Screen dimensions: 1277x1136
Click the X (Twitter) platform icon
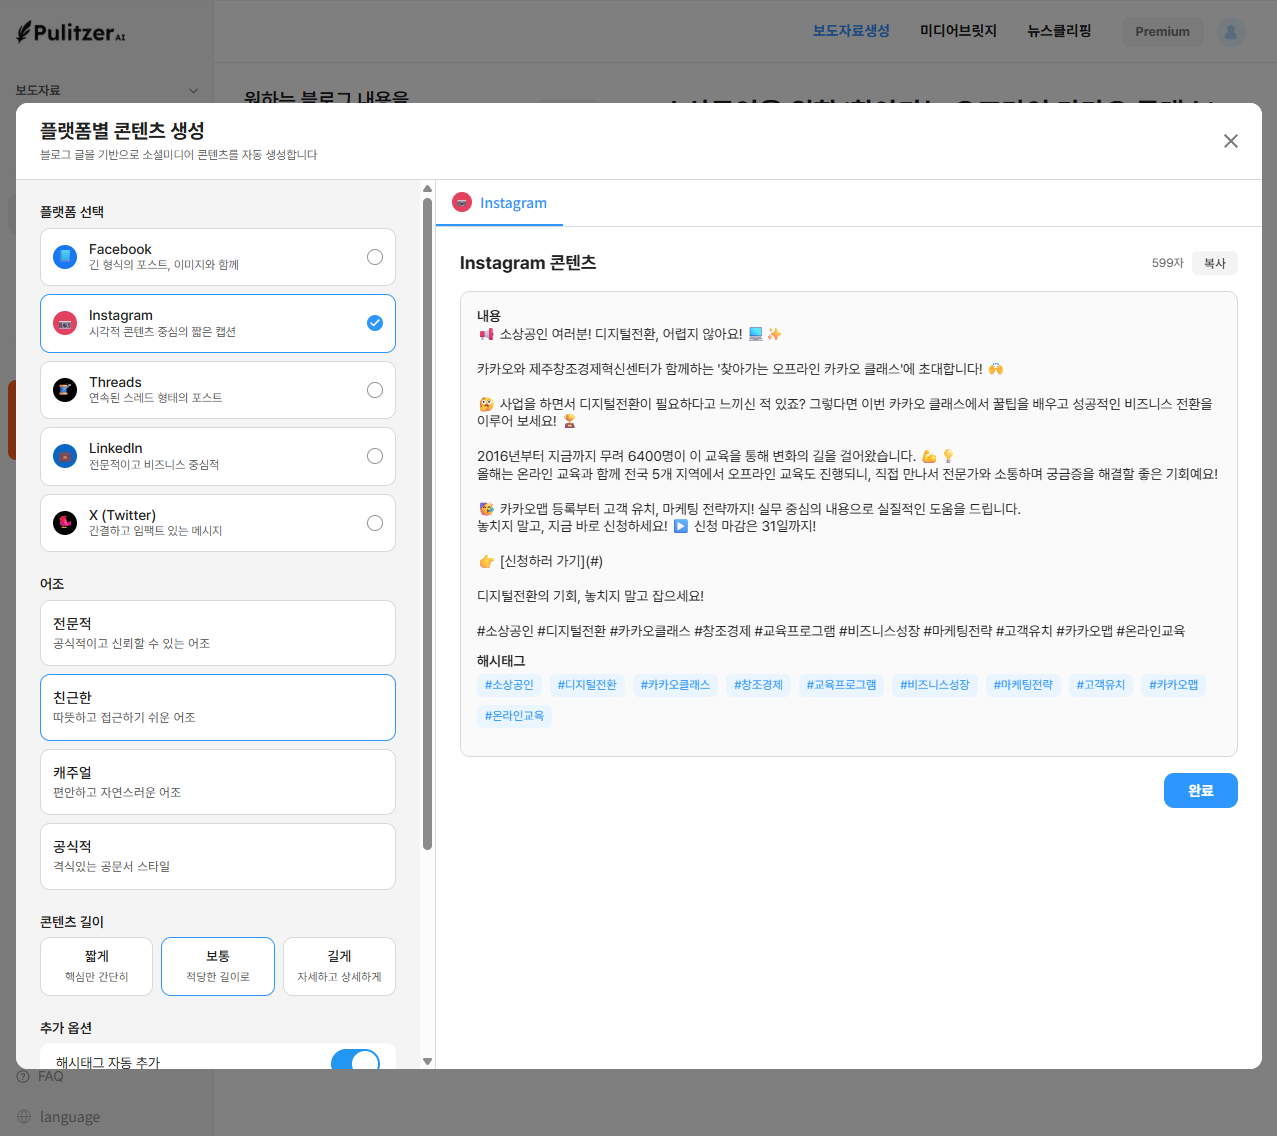65,523
